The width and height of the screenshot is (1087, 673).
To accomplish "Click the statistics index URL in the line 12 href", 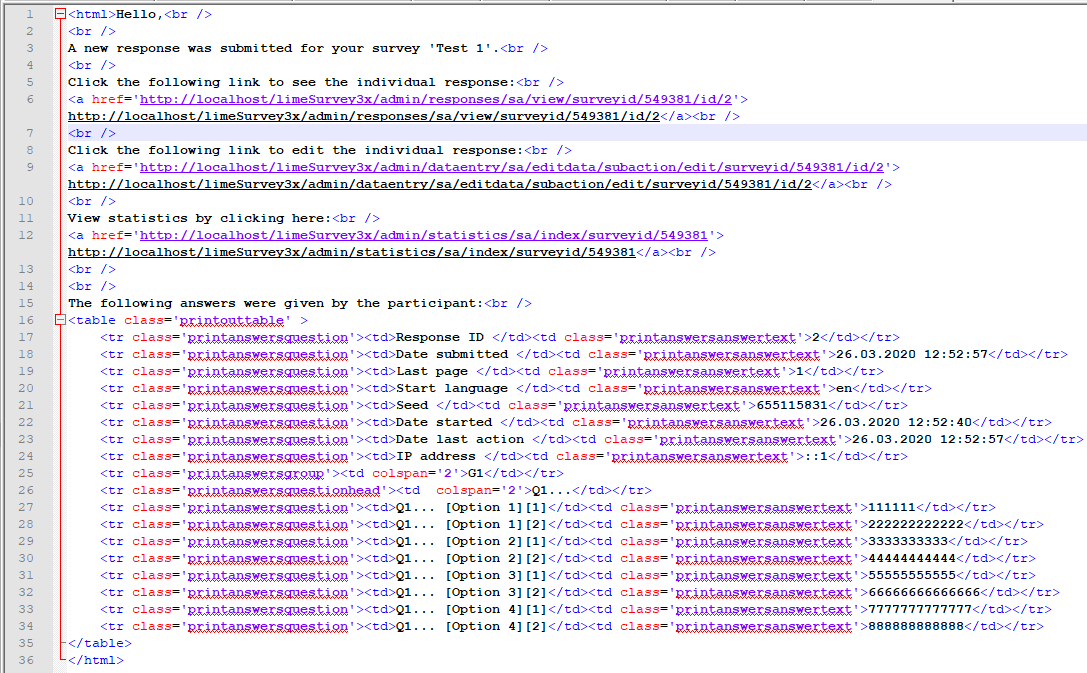I will [423, 235].
